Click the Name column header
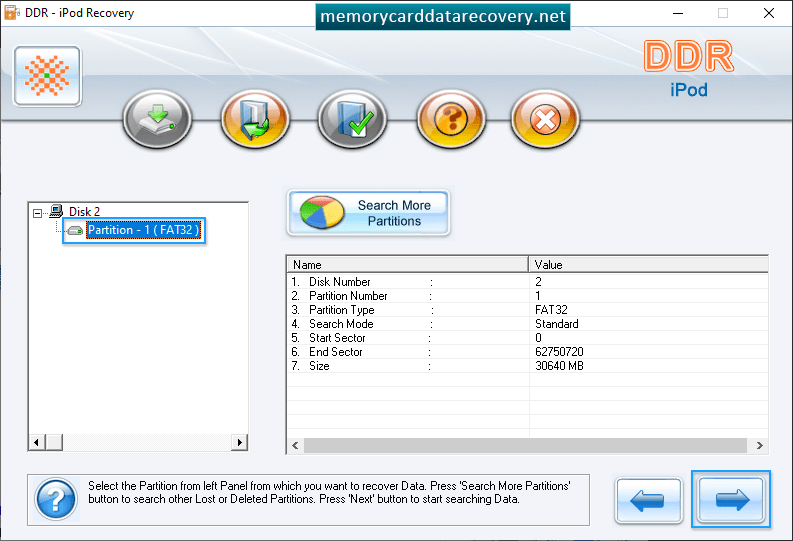The image size is (793, 541). pyautogui.click(x=408, y=264)
